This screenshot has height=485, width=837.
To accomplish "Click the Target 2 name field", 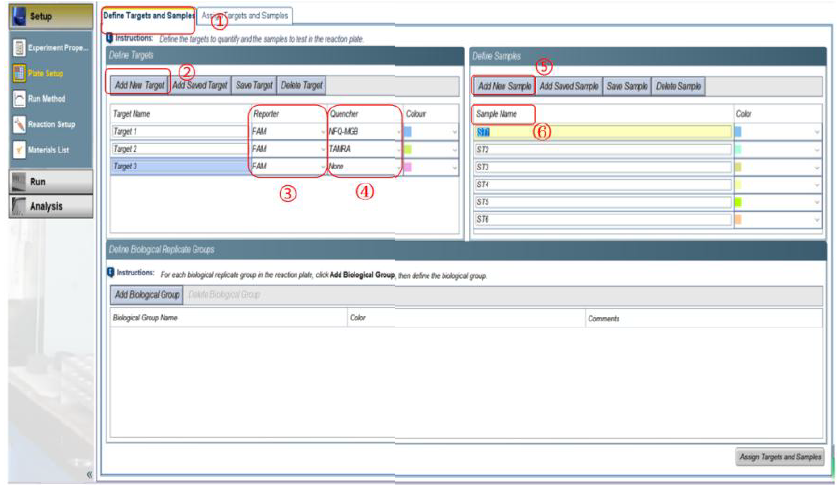I will pos(177,149).
